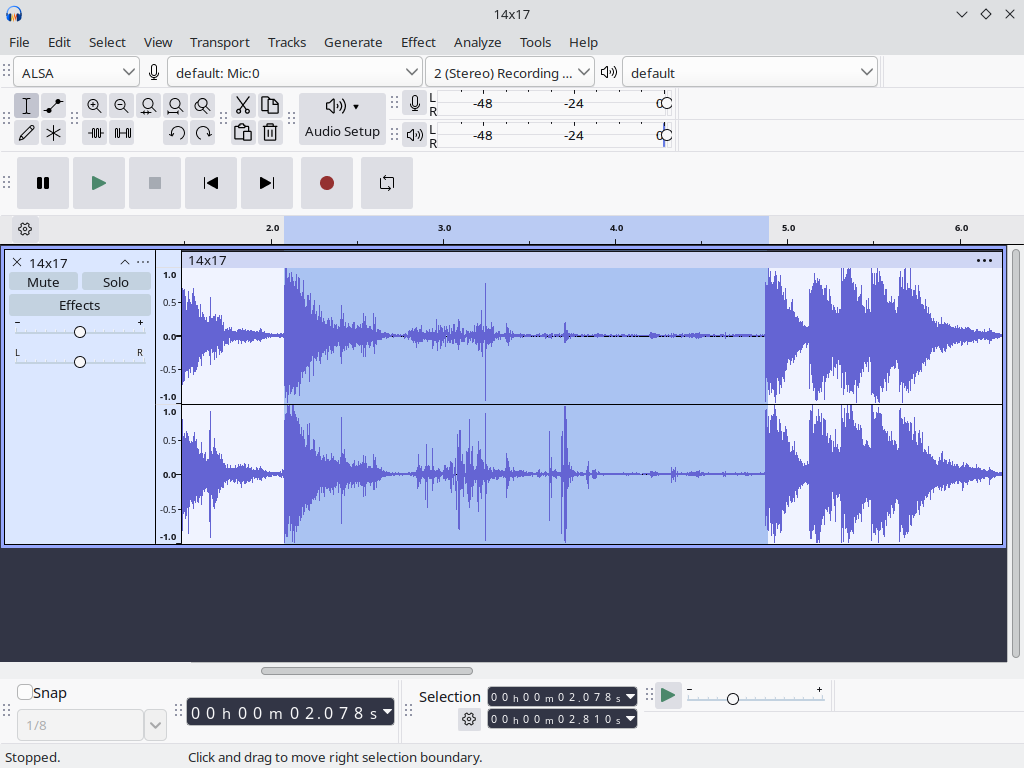Solo the 14x17 track

pyautogui.click(x=116, y=282)
